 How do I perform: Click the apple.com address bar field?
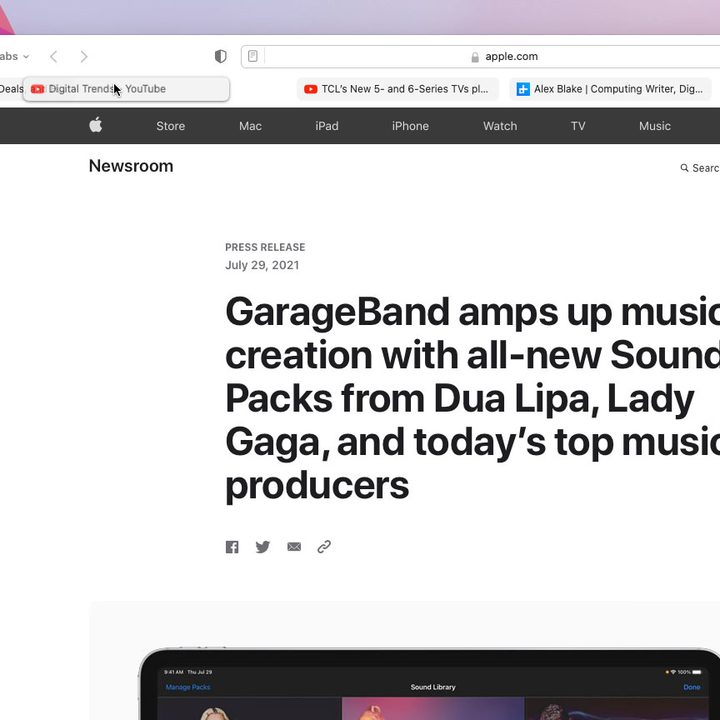[x=480, y=56]
